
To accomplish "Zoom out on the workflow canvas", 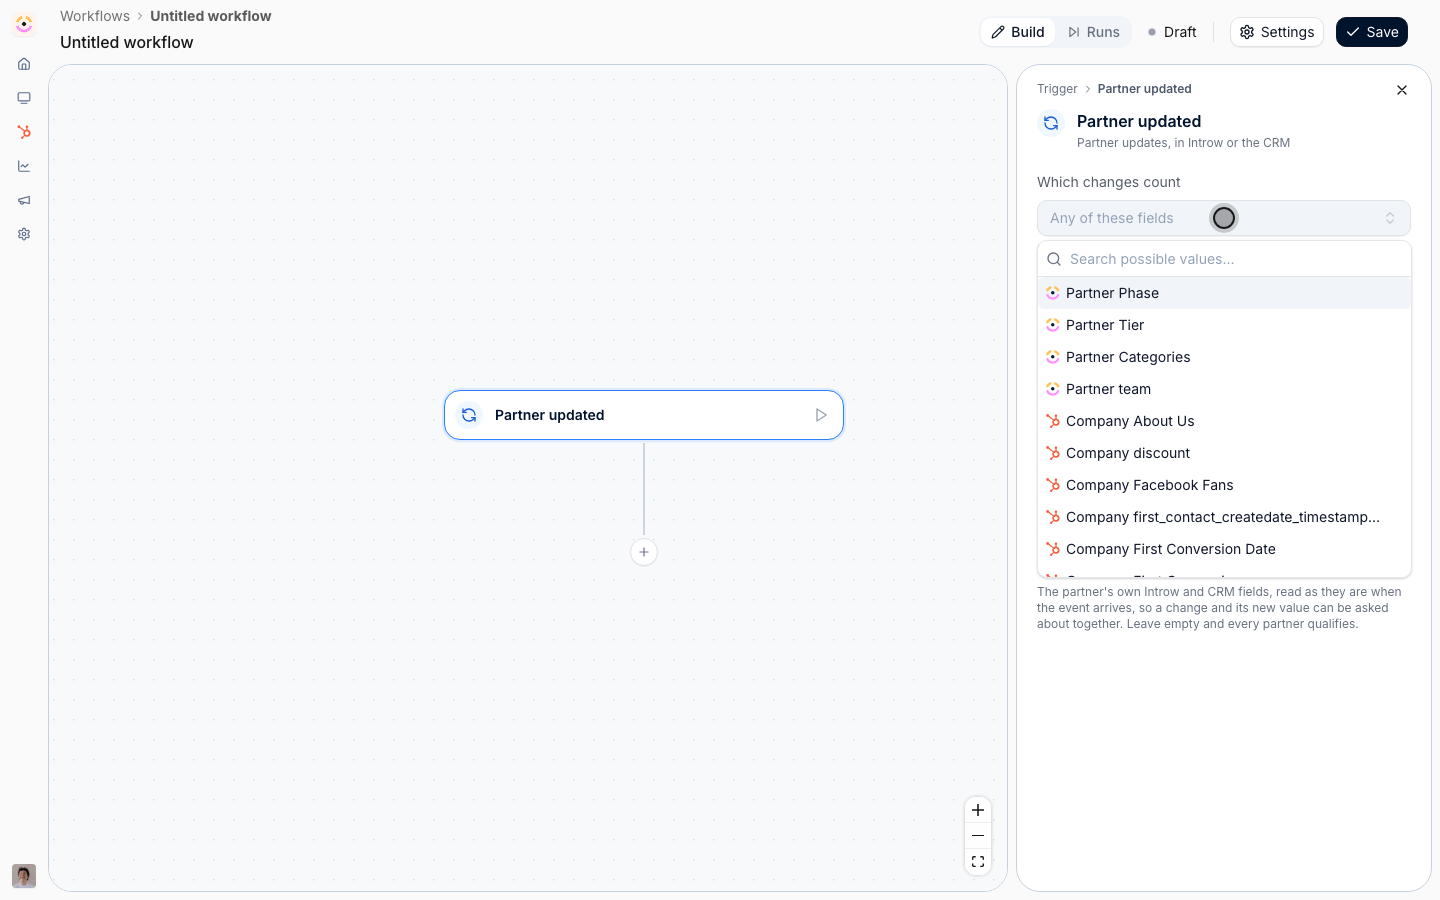I will point(978,836).
